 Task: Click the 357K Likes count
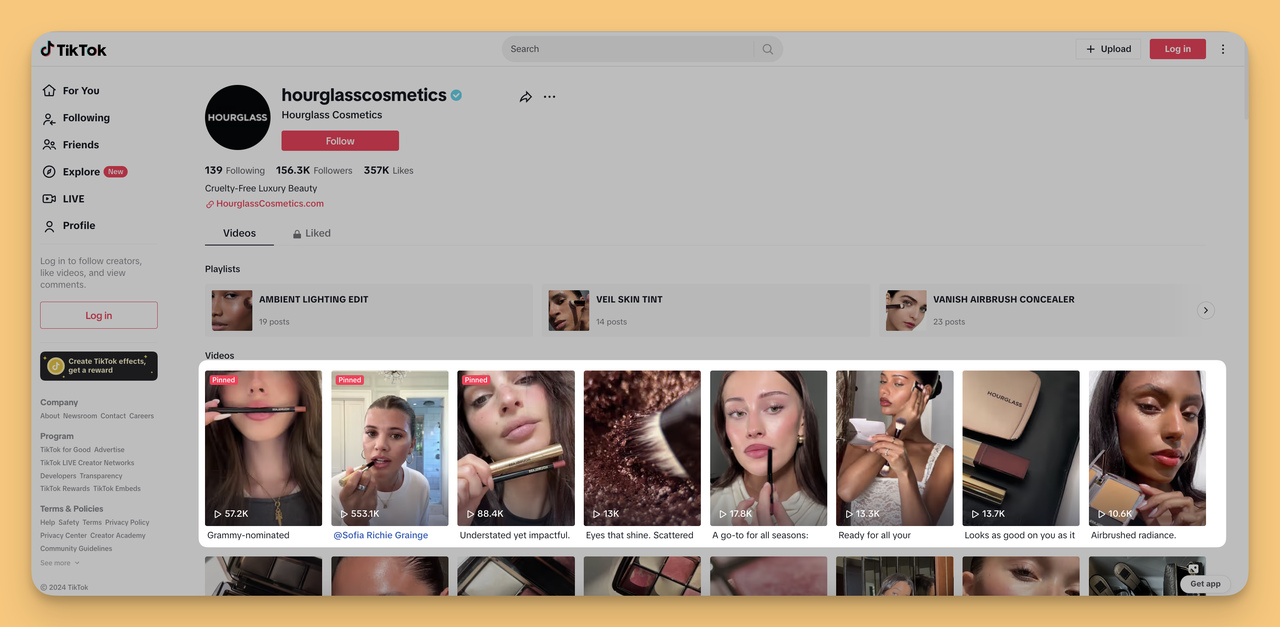pyautogui.click(x=388, y=171)
